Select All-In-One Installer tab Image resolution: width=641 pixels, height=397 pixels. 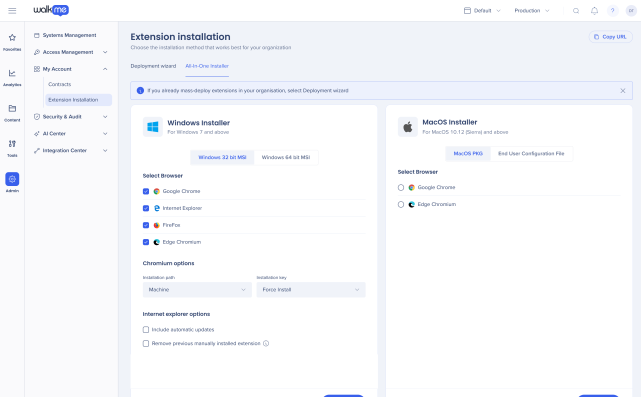(207, 66)
